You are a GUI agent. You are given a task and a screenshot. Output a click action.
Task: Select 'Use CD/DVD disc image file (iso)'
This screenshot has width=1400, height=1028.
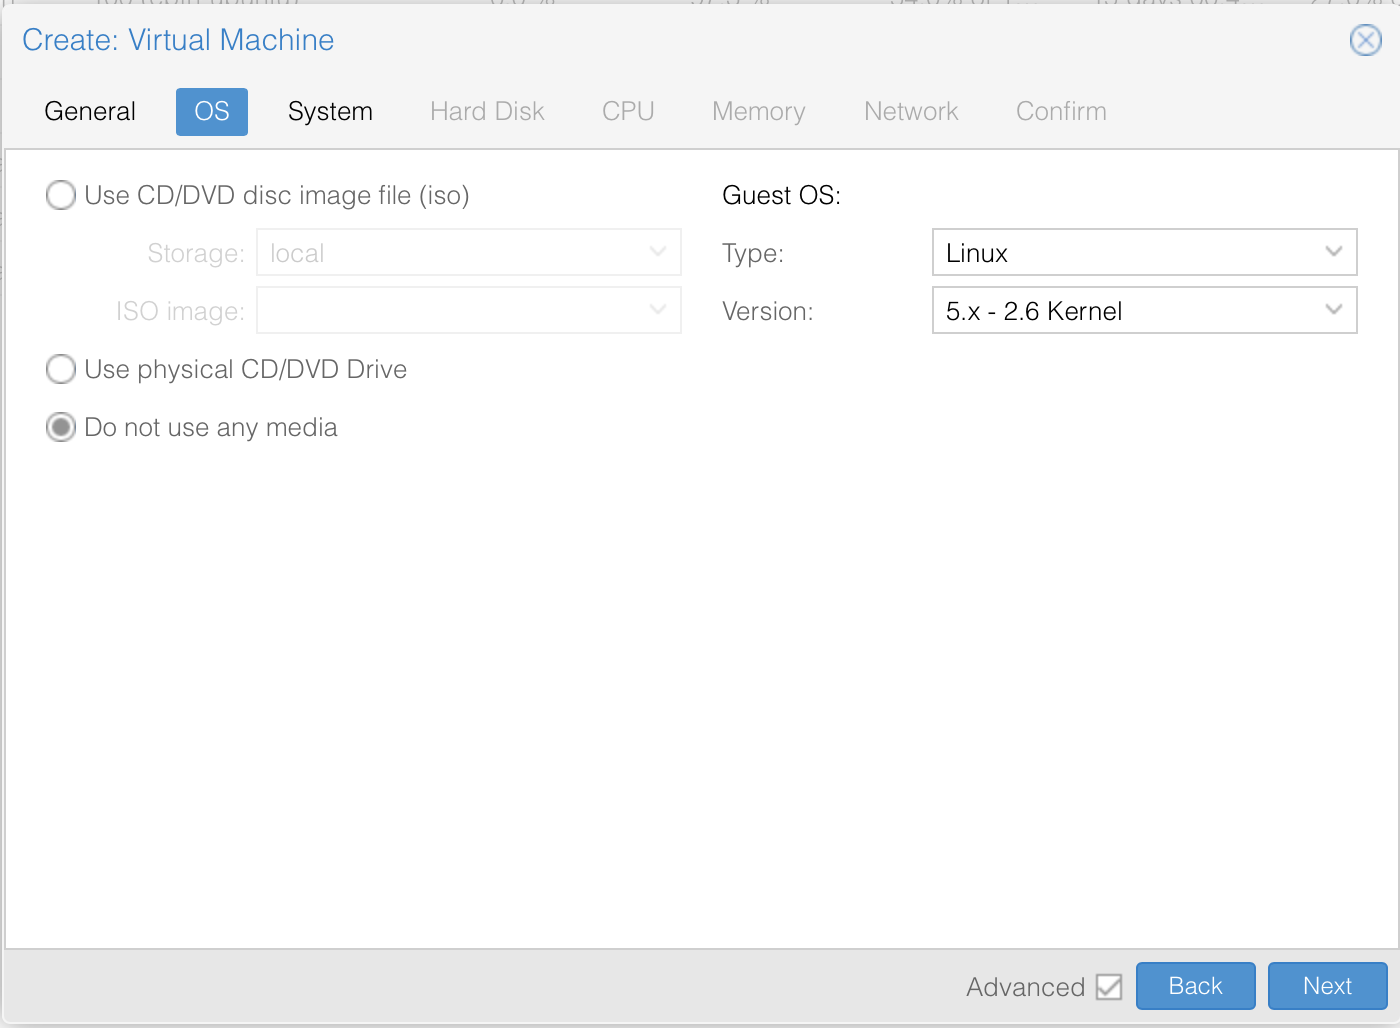[x=61, y=195]
